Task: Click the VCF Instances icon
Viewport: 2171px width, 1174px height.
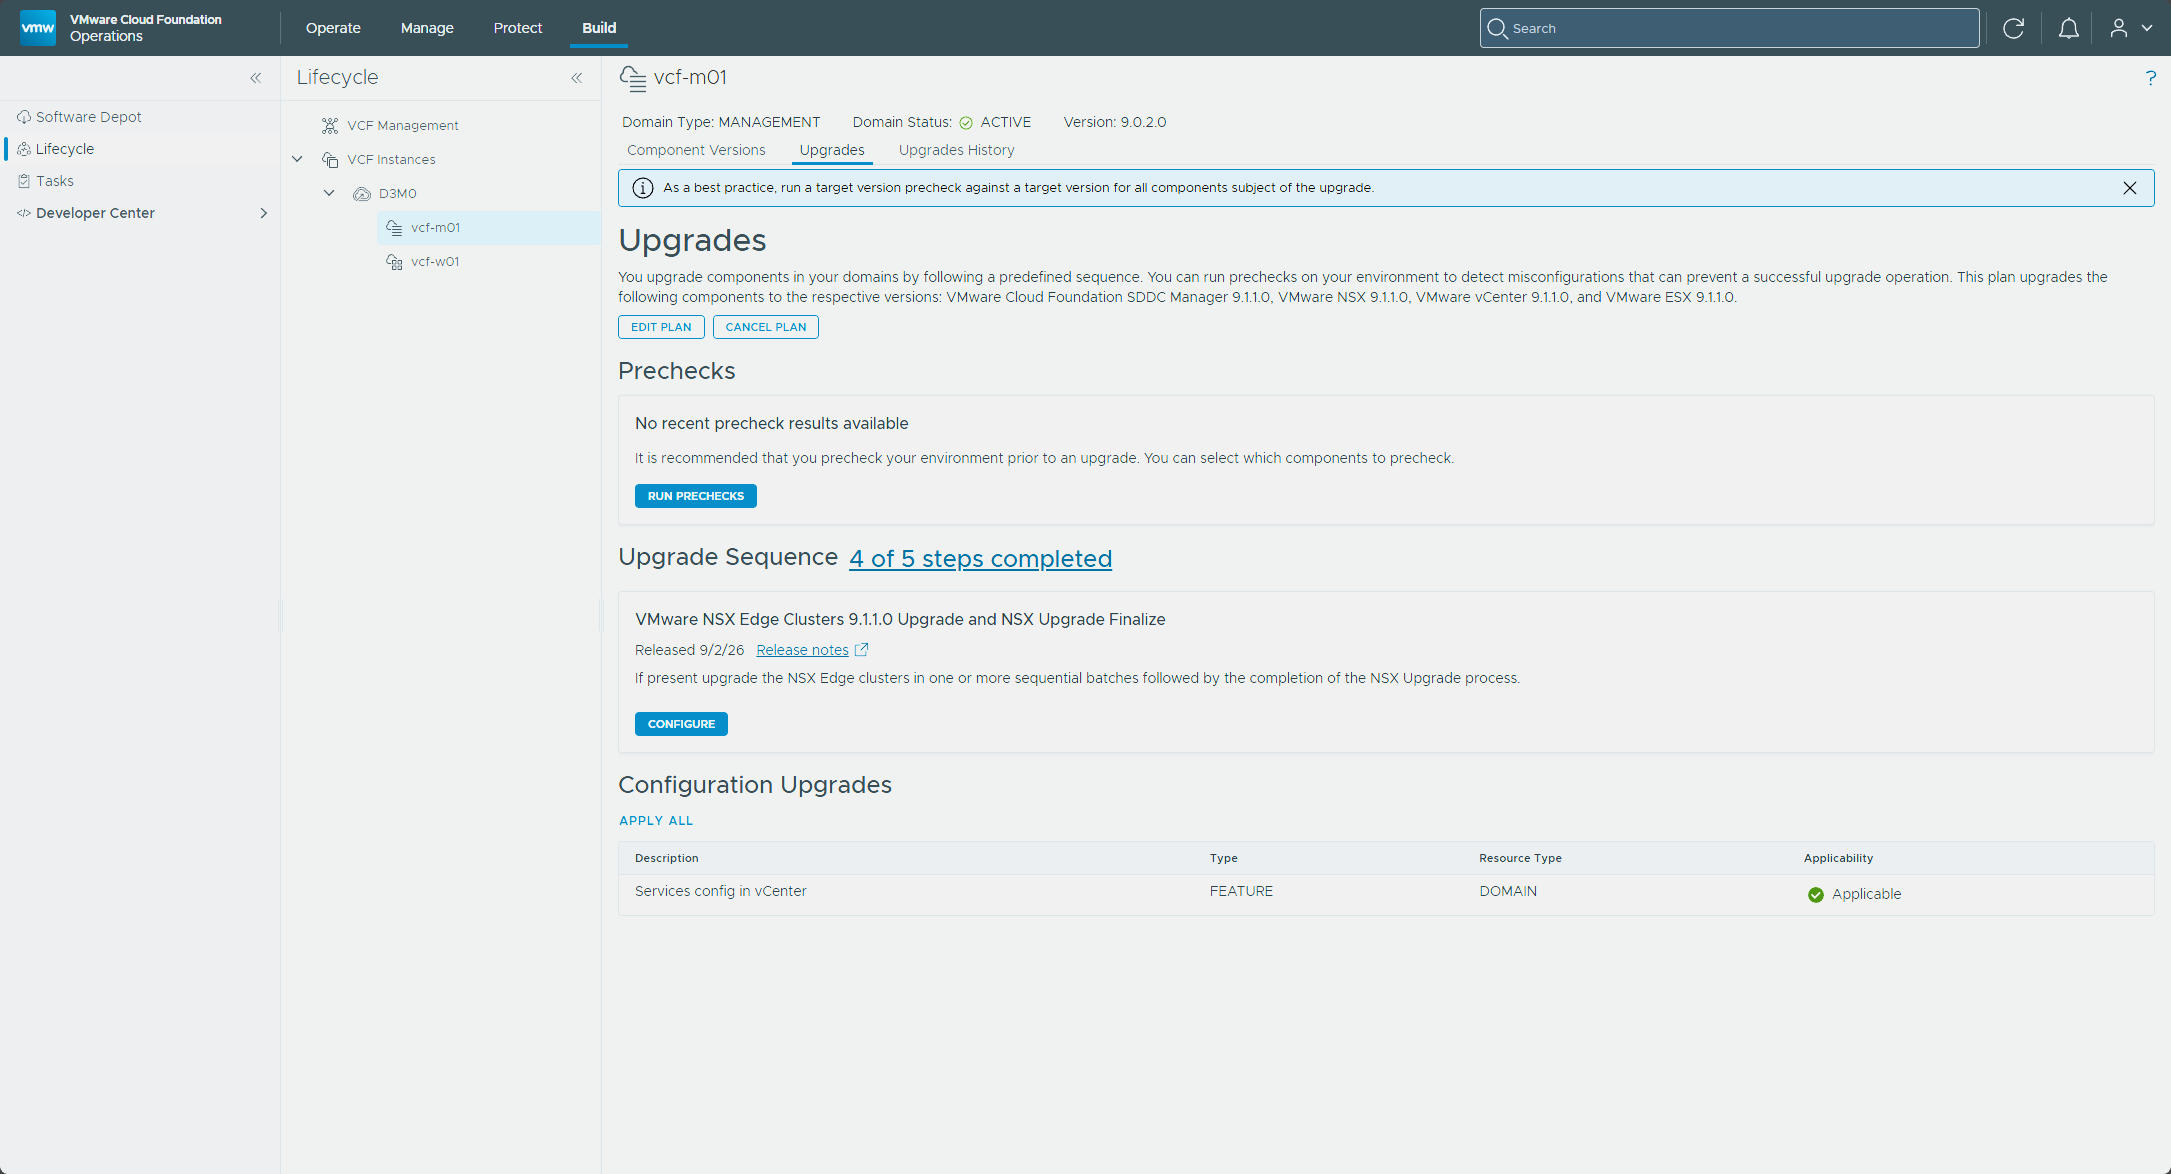Action: [x=330, y=160]
